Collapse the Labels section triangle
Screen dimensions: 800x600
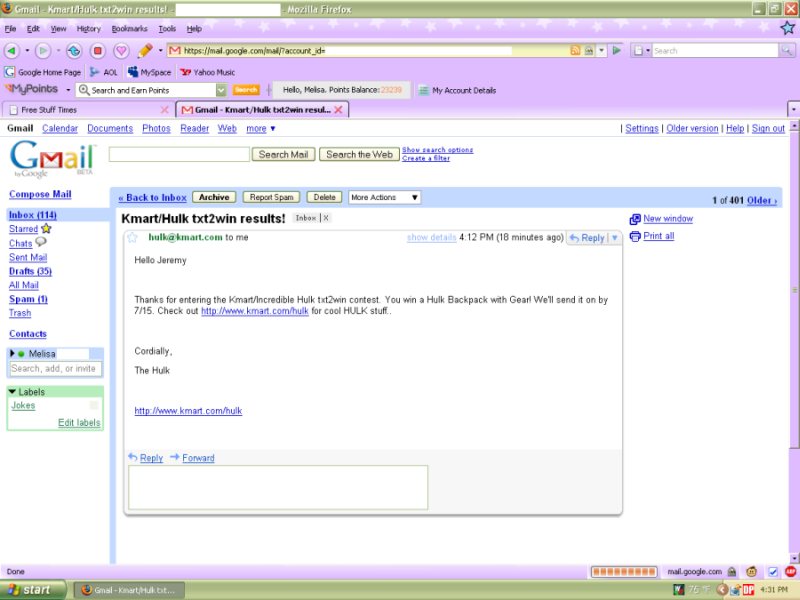point(12,392)
